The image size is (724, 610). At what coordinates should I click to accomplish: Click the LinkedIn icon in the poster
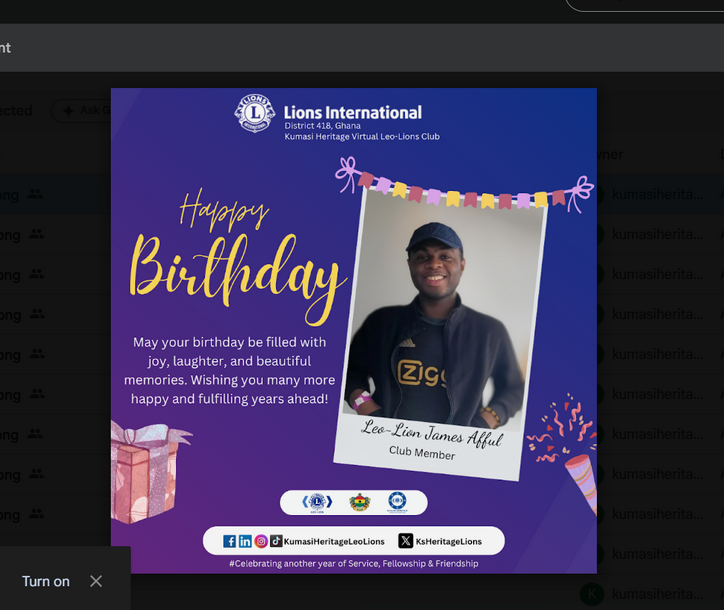point(245,541)
